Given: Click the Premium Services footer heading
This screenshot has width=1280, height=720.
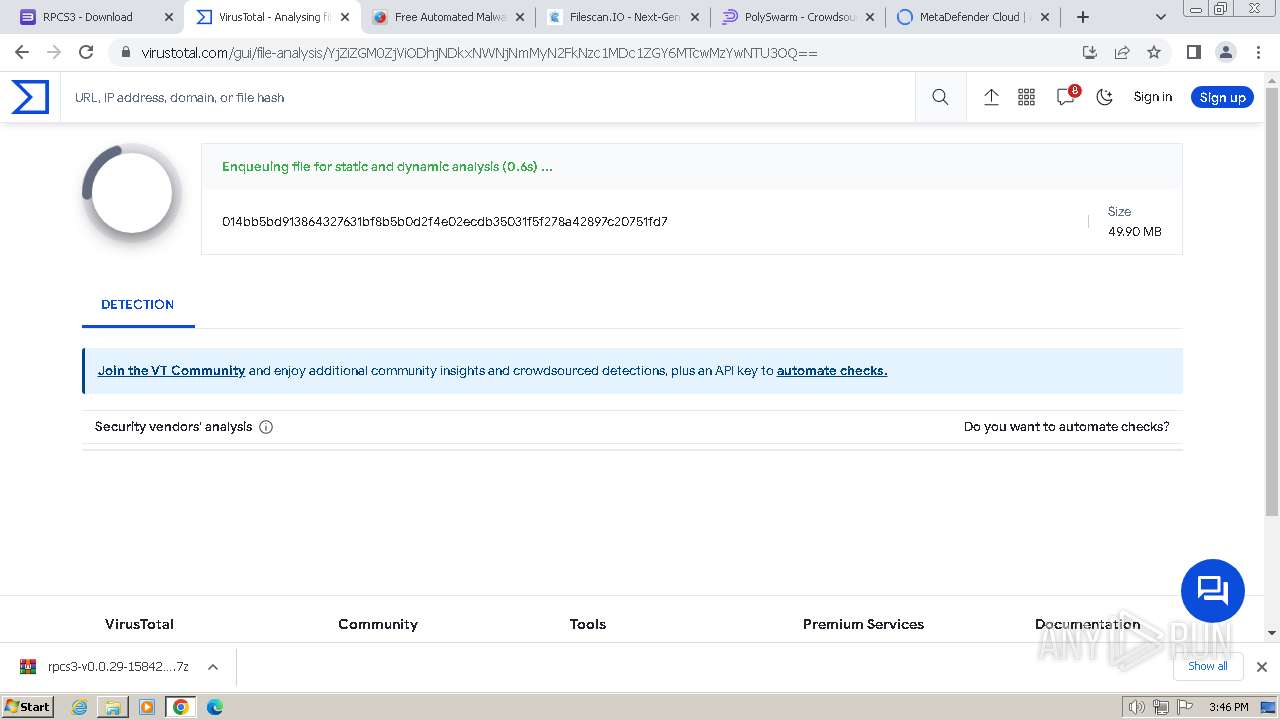Looking at the screenshot, I should (863, 624).
